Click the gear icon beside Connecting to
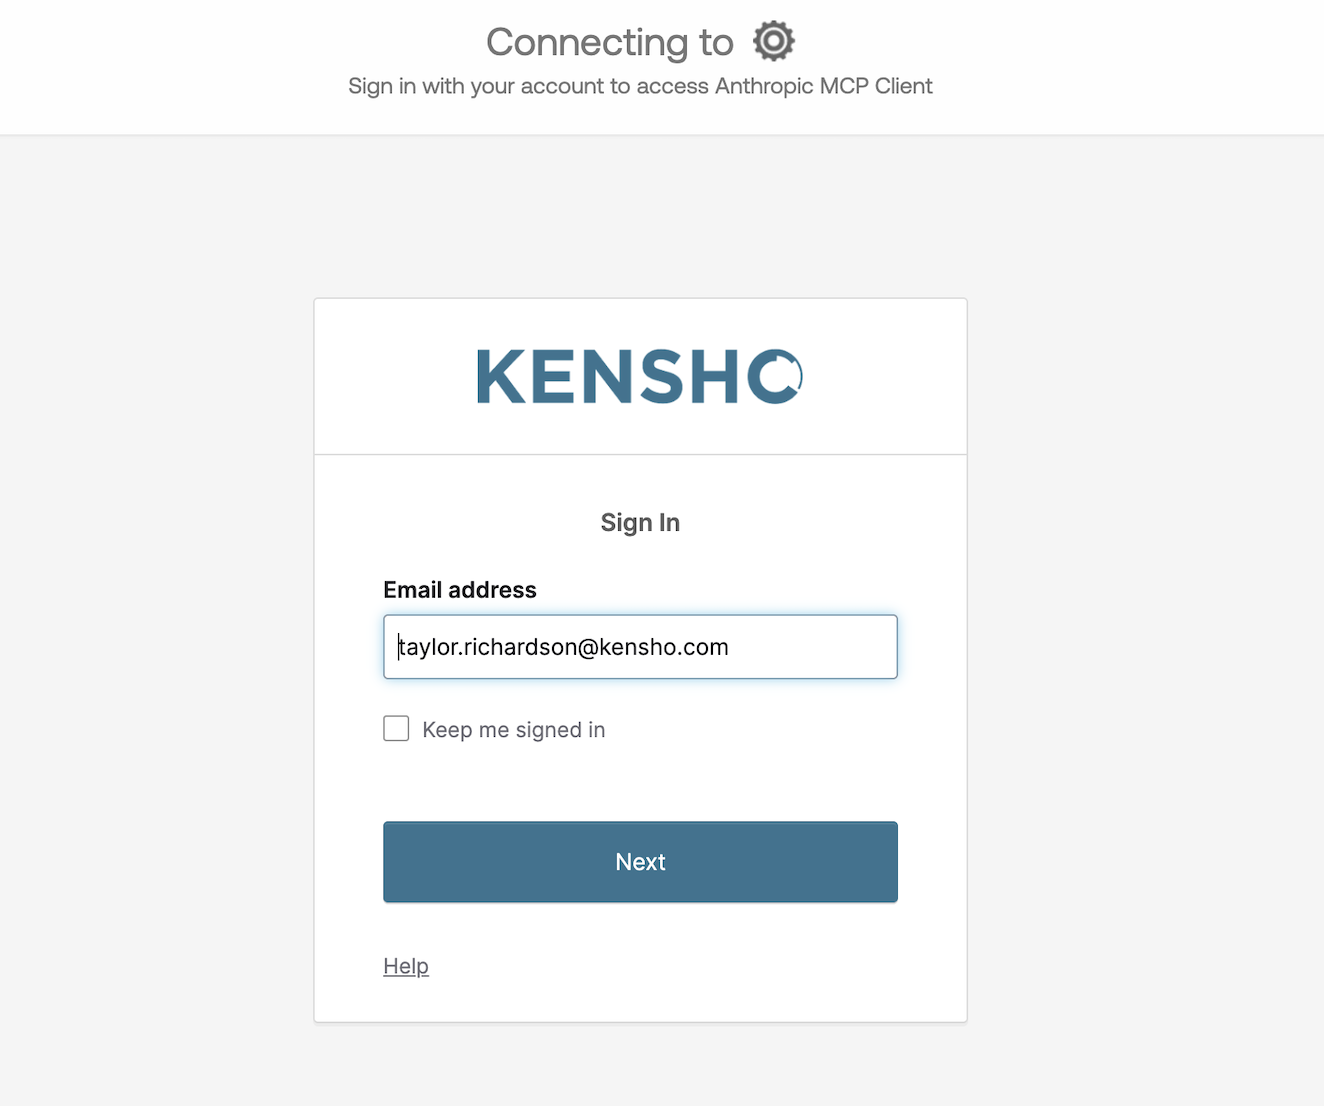 [774, 42]
